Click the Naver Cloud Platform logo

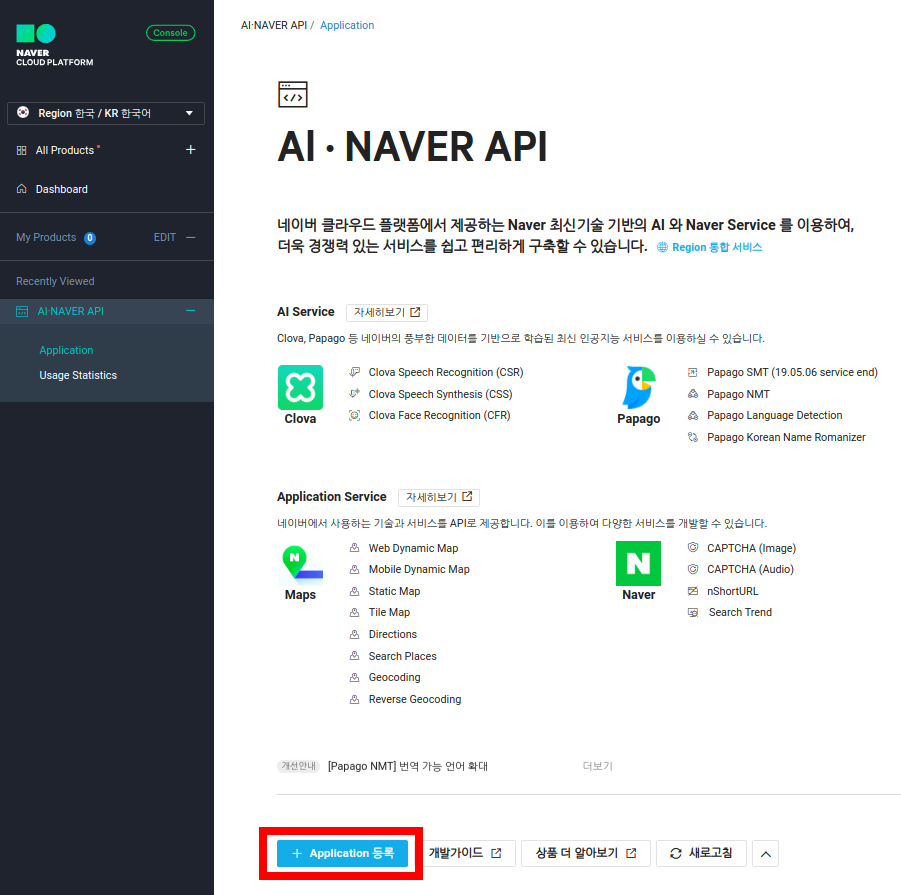click(x=54, y=45)
